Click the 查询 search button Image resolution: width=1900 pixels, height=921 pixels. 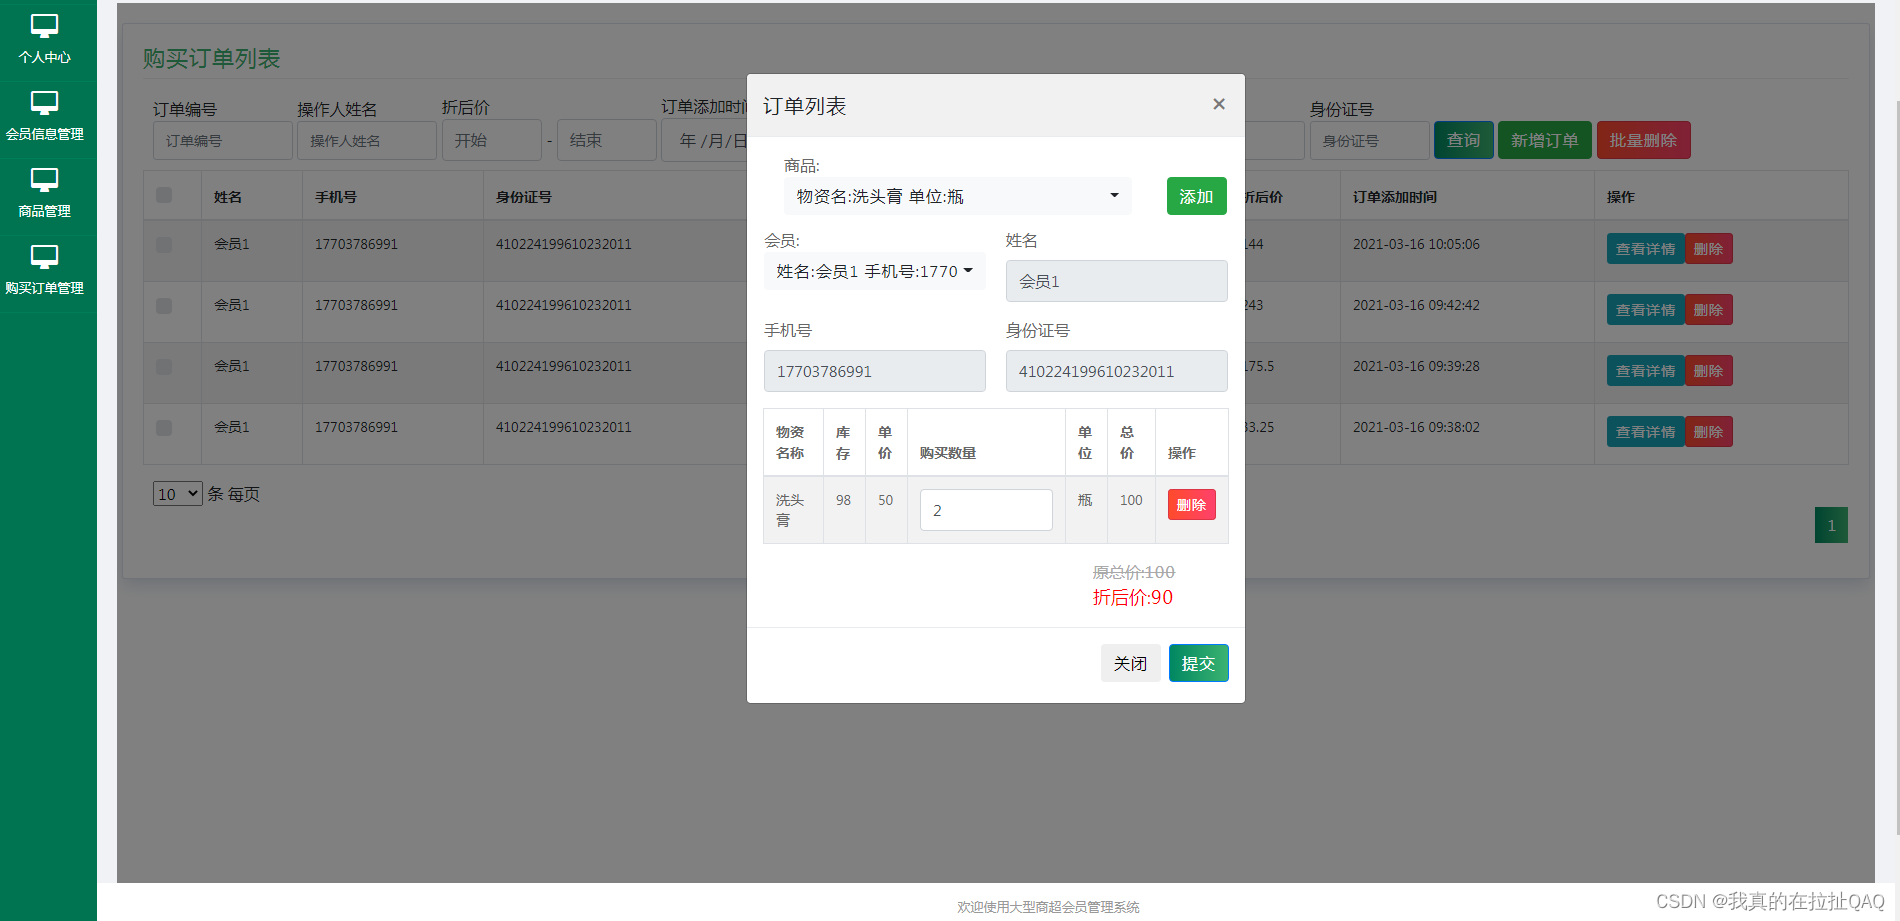pos(1463,140)
